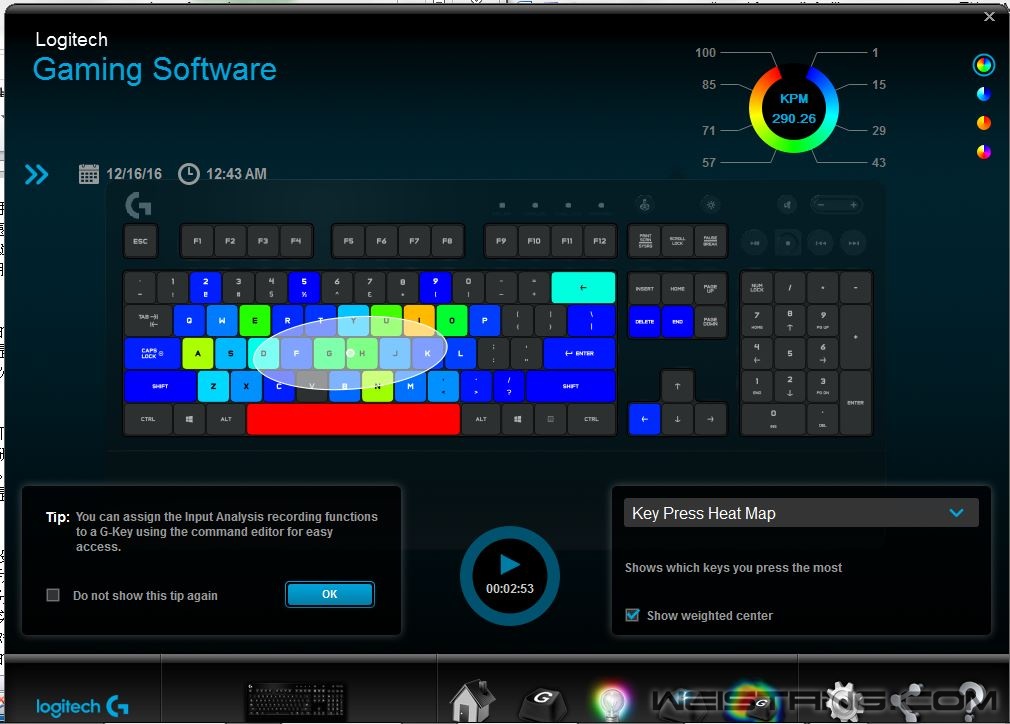1010x724 pixels.
Task: Click the F12 function key
Action: click(600, 242)
